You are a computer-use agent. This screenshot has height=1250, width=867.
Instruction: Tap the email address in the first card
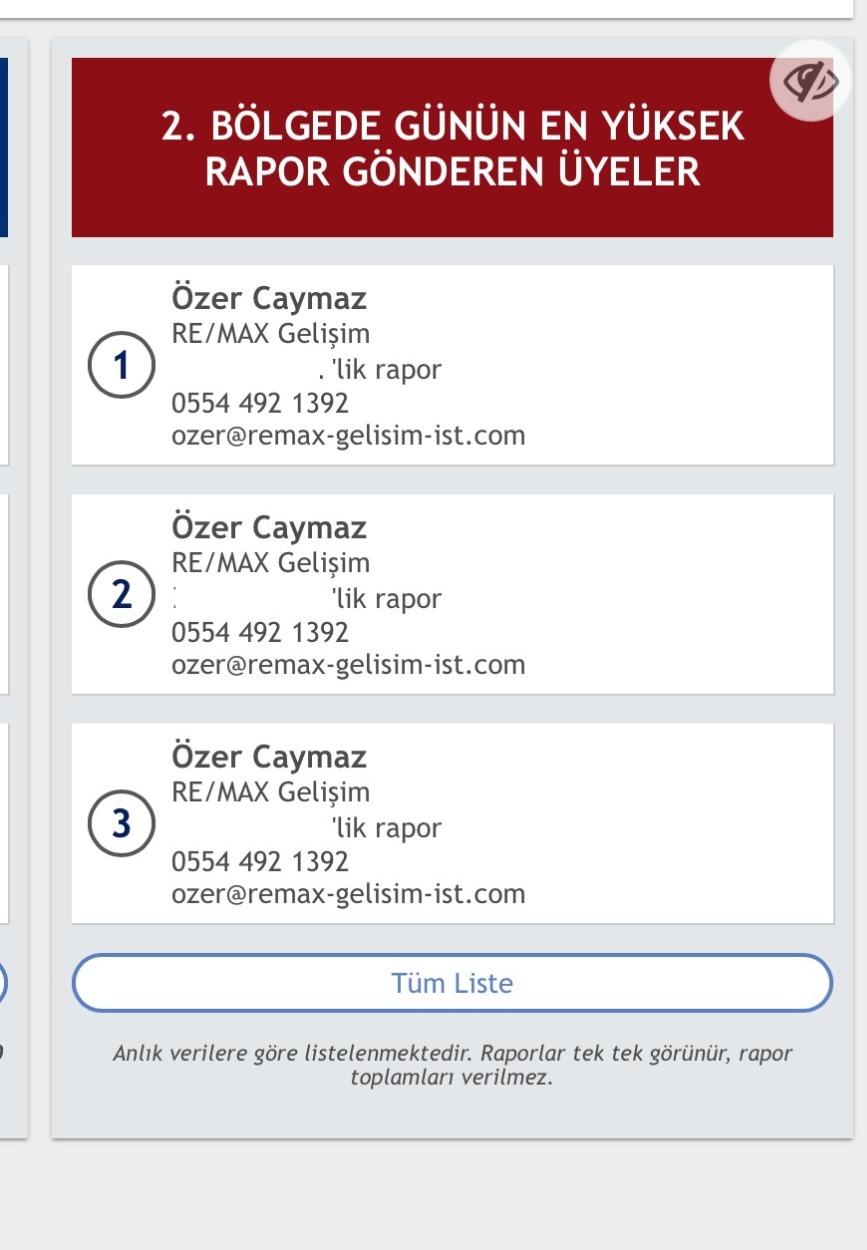[x=348, y=436]
